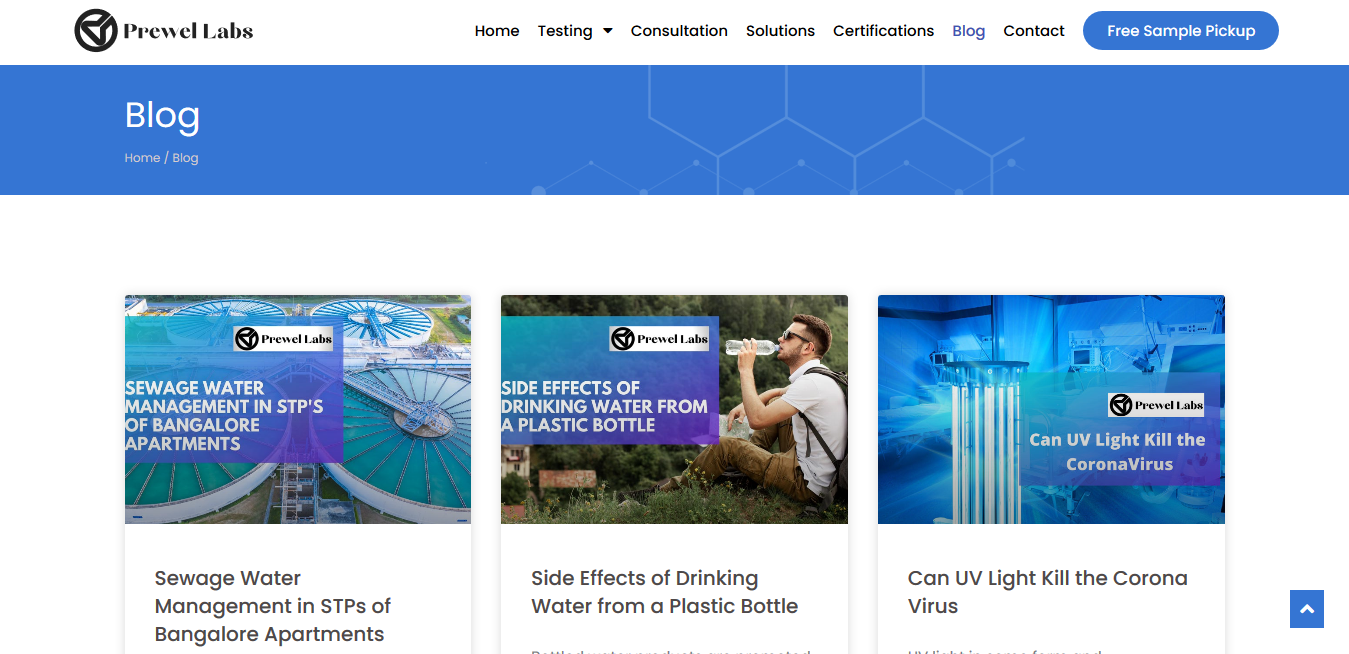Expand the Testing dropdown arrow
The image size is (1349, 654).
[x=607, y=31]
